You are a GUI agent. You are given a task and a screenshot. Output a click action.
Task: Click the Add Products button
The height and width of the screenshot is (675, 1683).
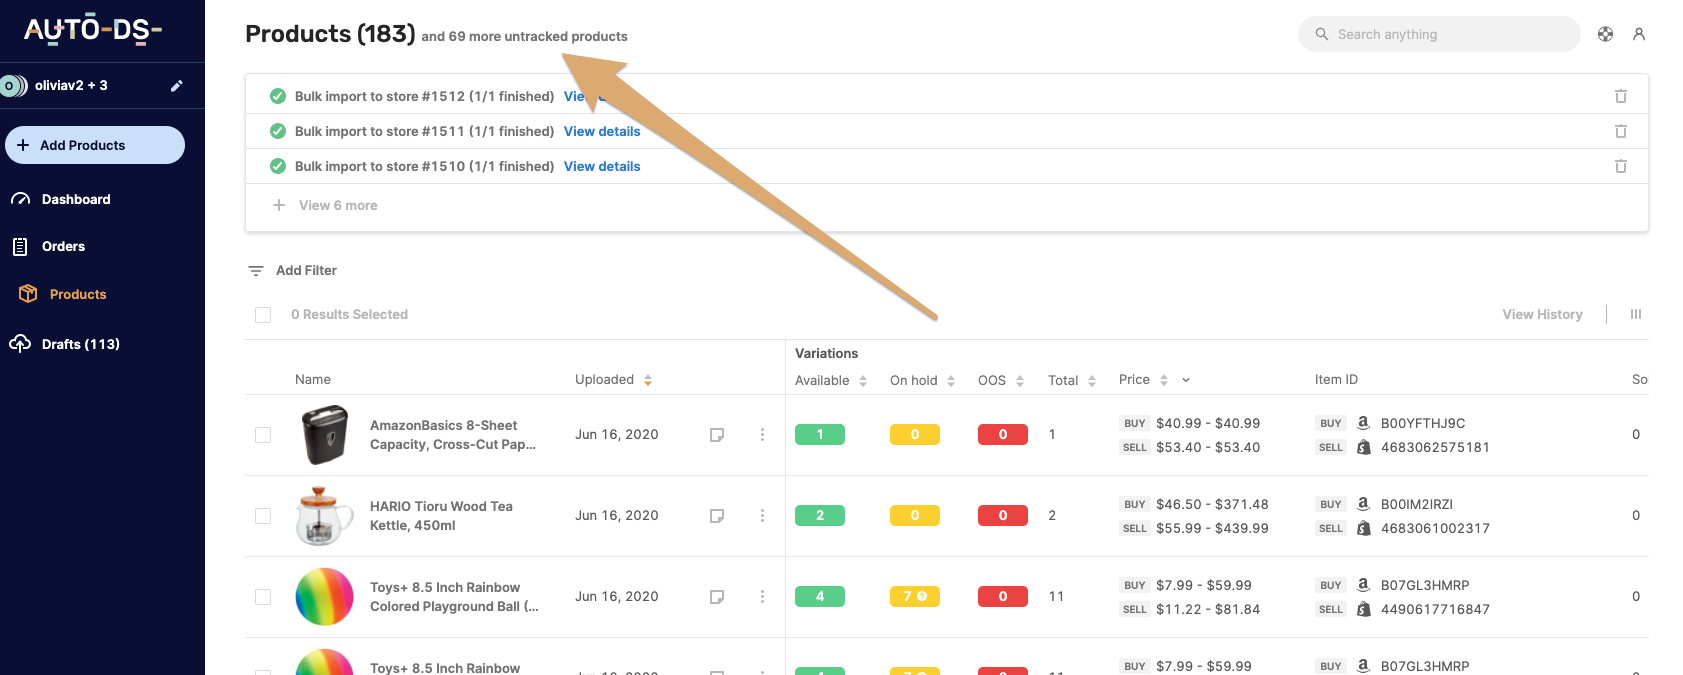(x=95, y=145)
